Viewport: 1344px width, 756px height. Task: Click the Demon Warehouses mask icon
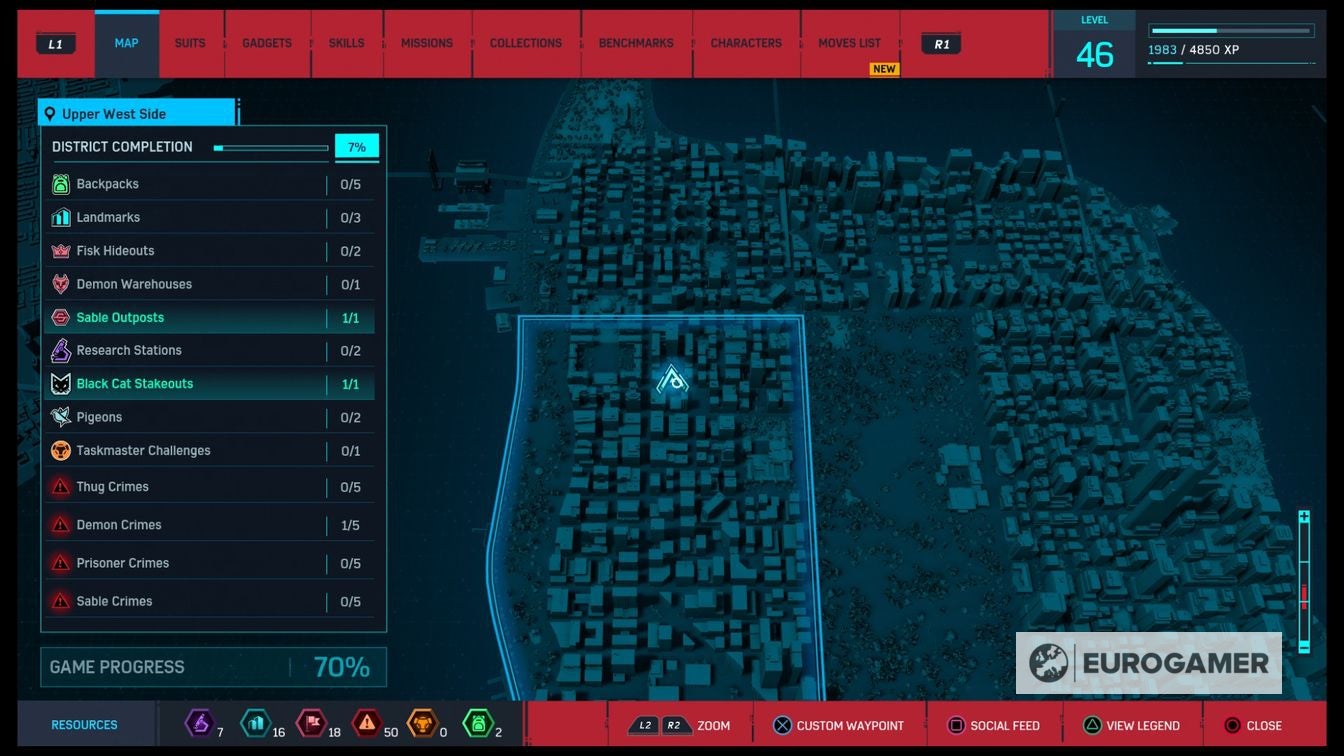pos(61,284)
